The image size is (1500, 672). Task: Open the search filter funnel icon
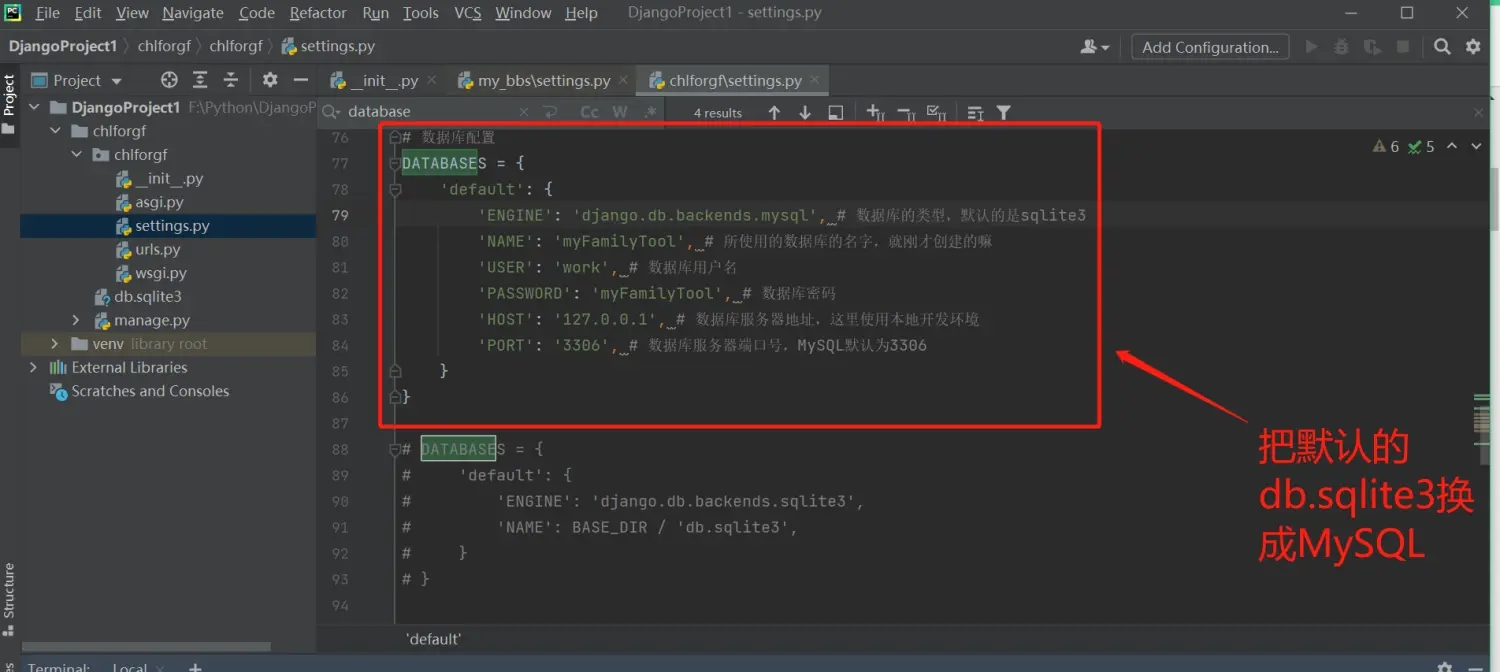(1004, 112)
